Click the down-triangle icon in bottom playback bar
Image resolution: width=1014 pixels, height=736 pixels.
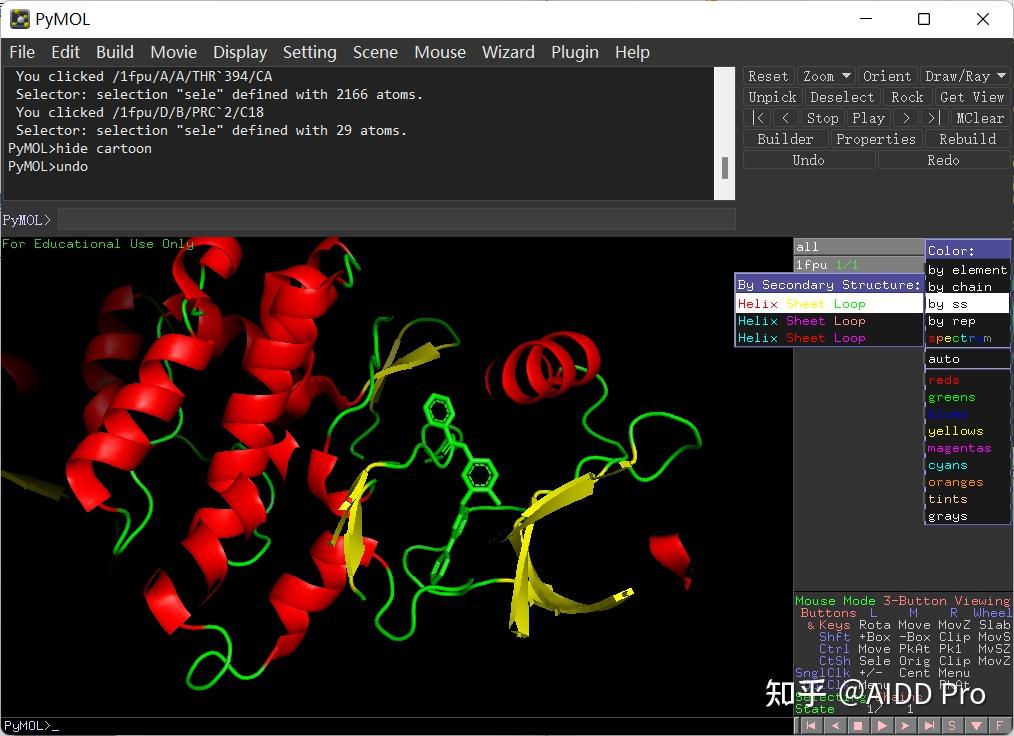pyautogui.click(x=976, y=725)
